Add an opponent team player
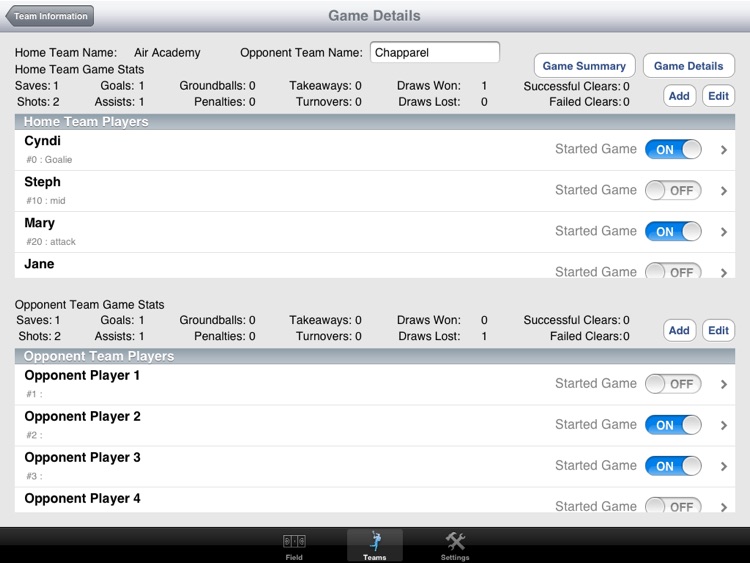Viewport: 750px width, 563px height. click(679, 330)
